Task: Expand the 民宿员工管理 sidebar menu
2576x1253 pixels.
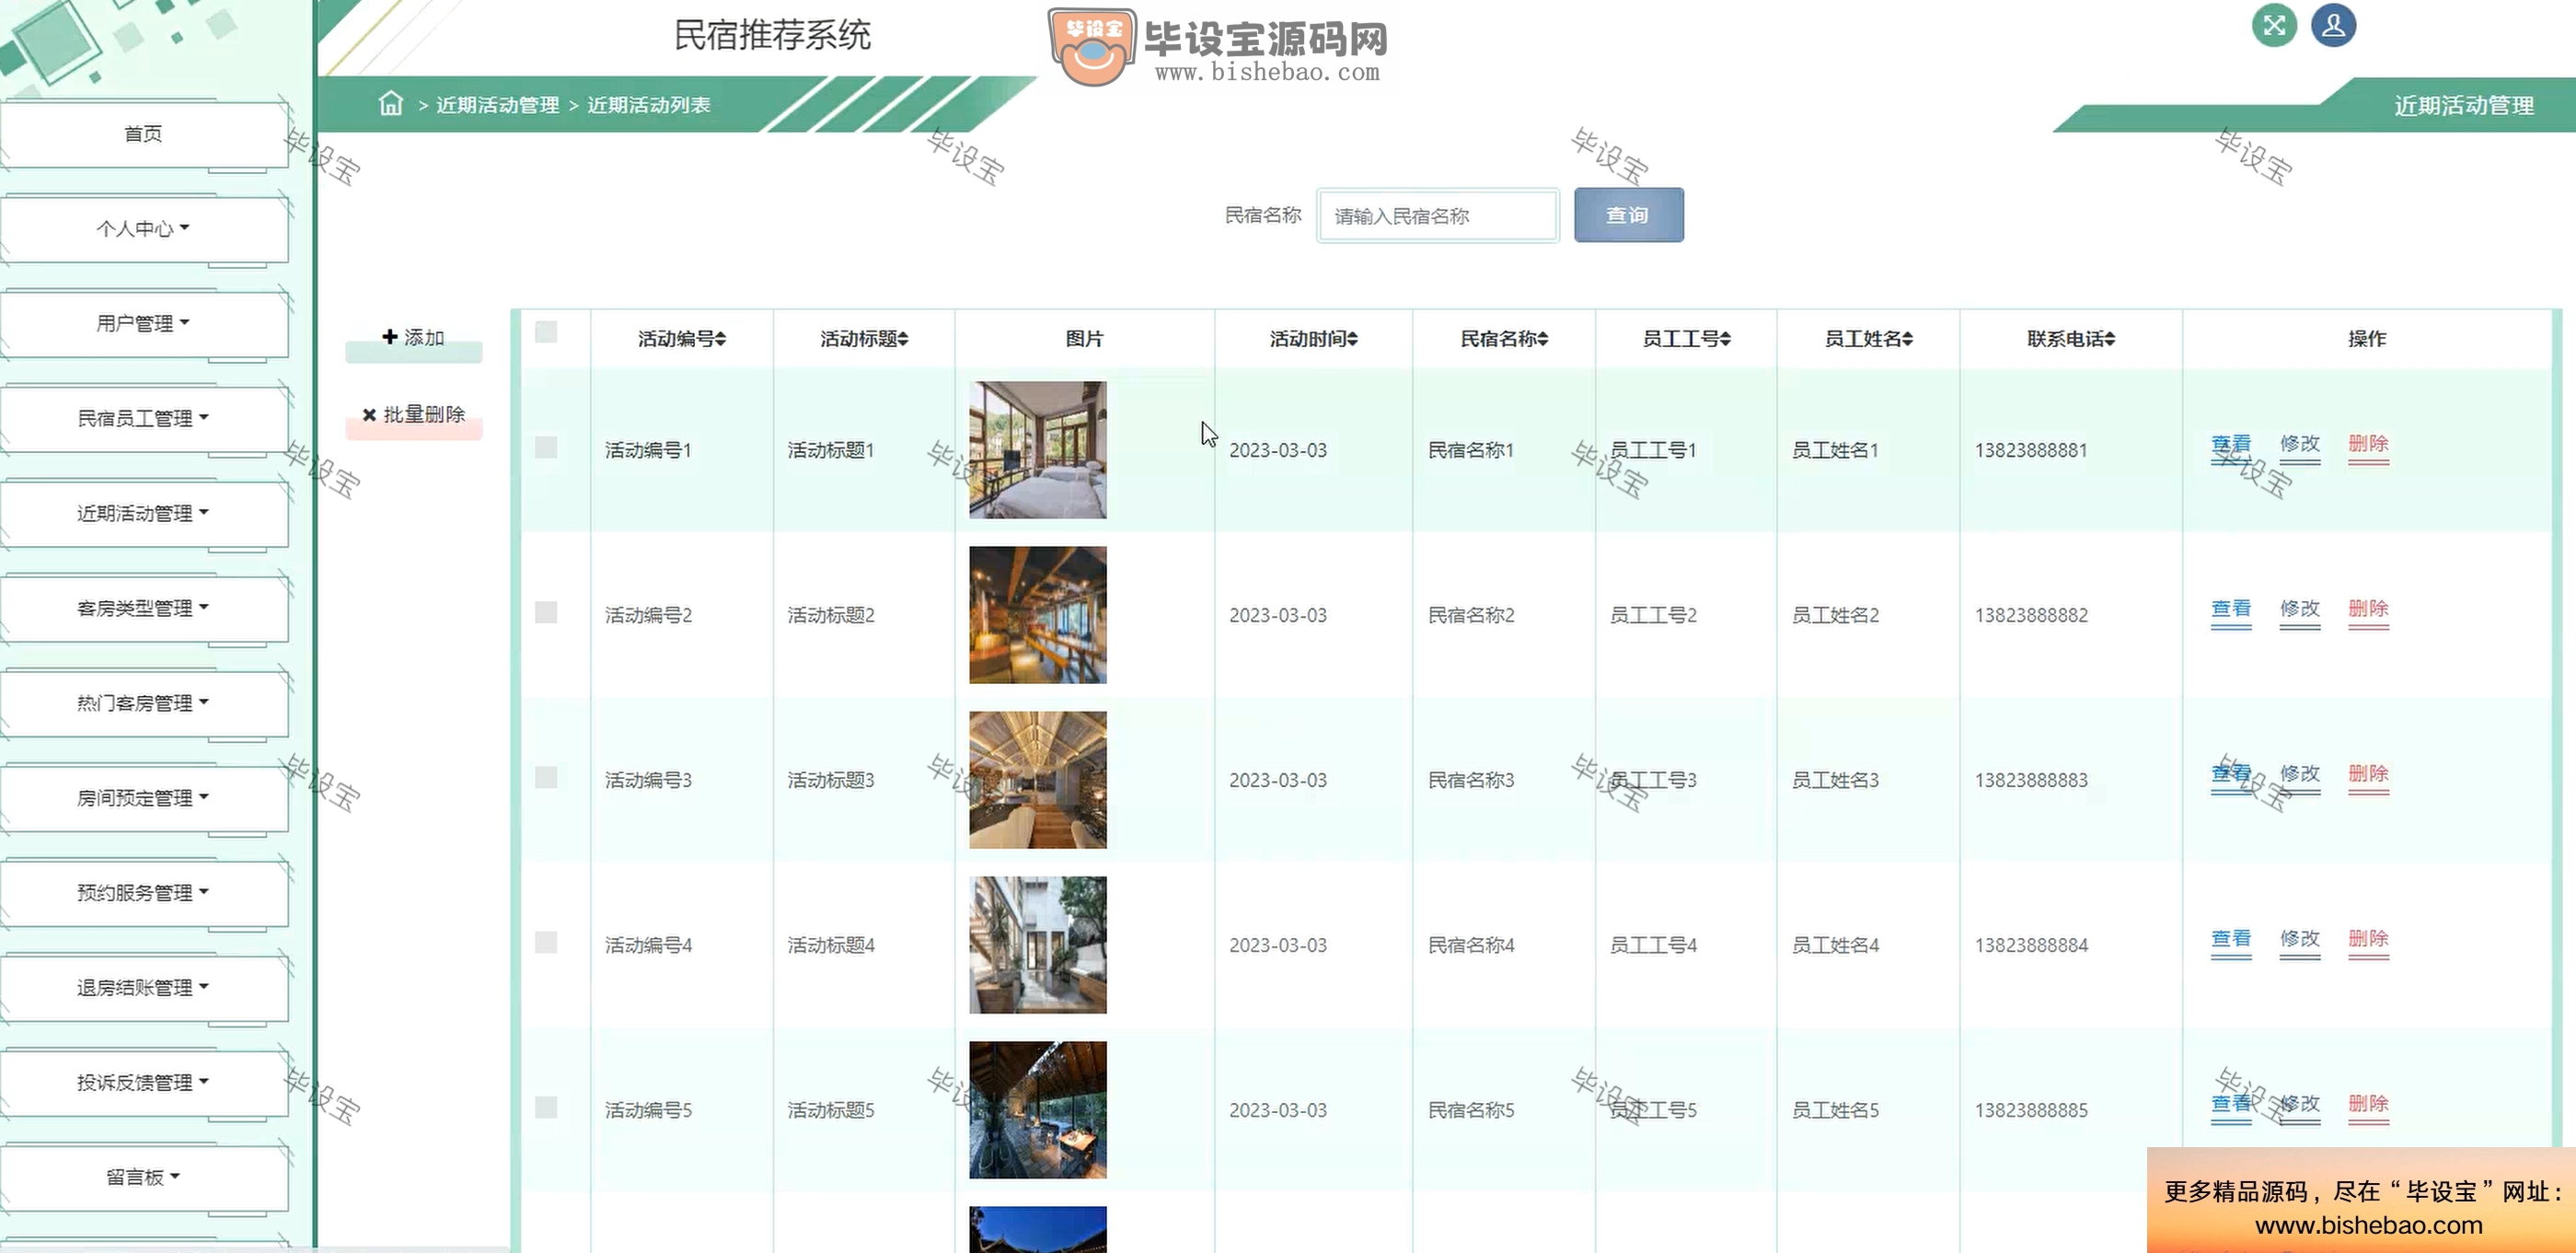Action: click(144, 419)
